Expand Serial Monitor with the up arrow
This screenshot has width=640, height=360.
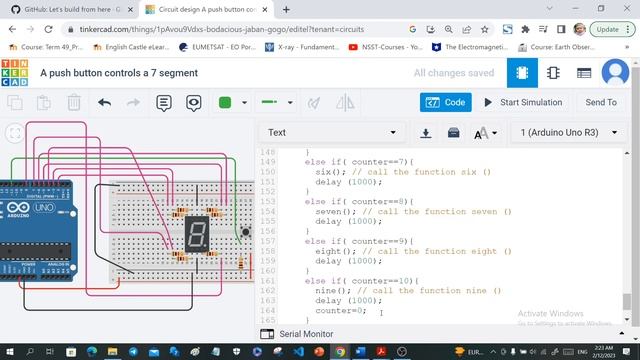click(621, 333)
